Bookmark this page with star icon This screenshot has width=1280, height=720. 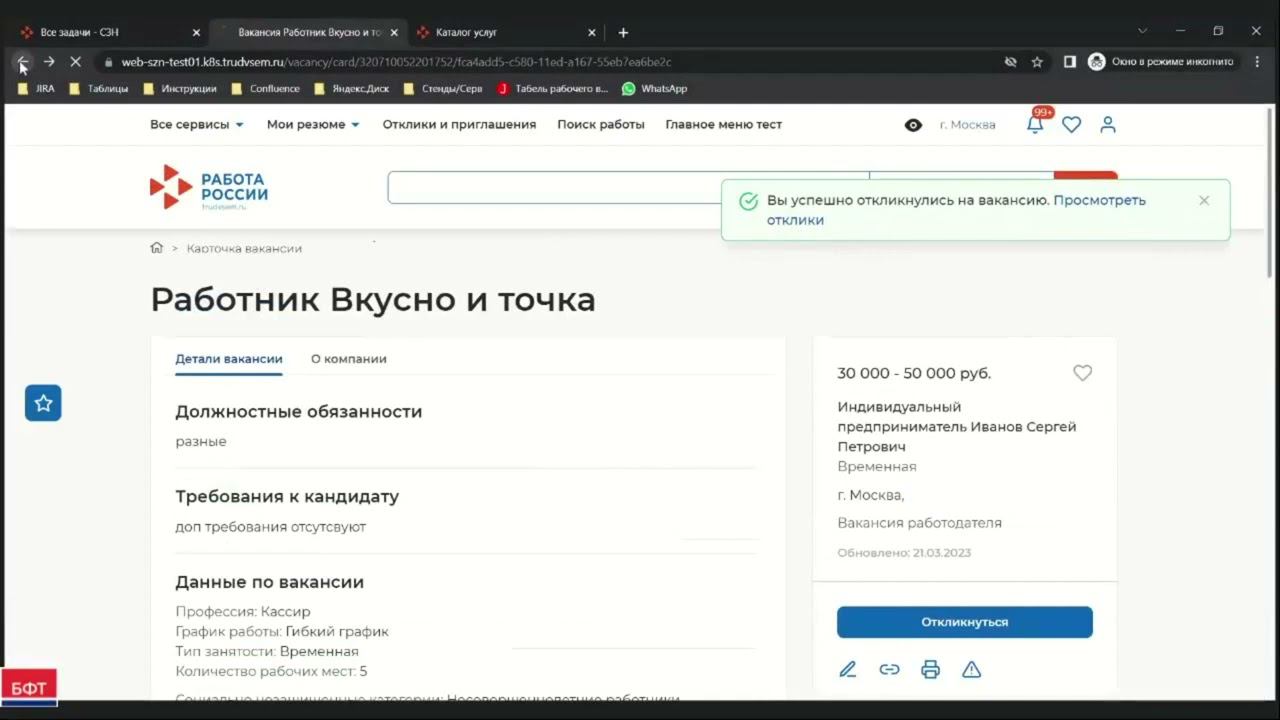(1037, 62)
